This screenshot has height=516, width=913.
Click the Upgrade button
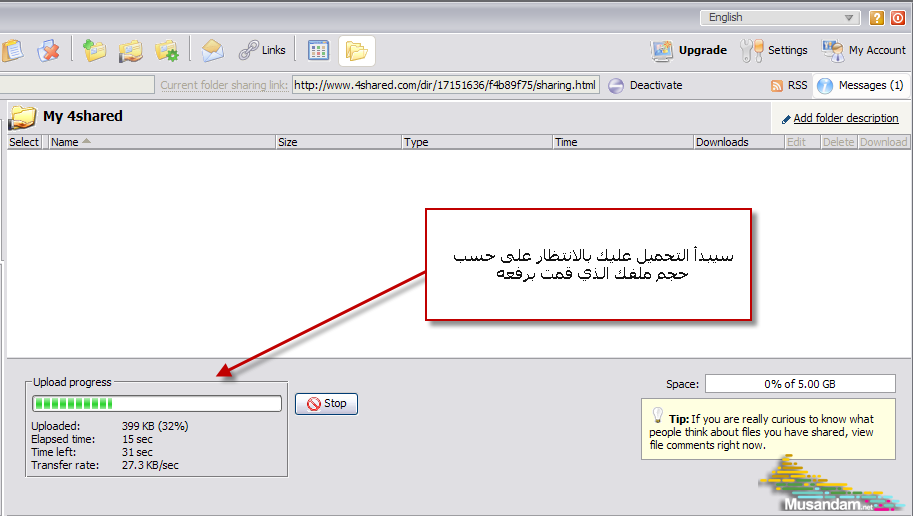[689, 51]
